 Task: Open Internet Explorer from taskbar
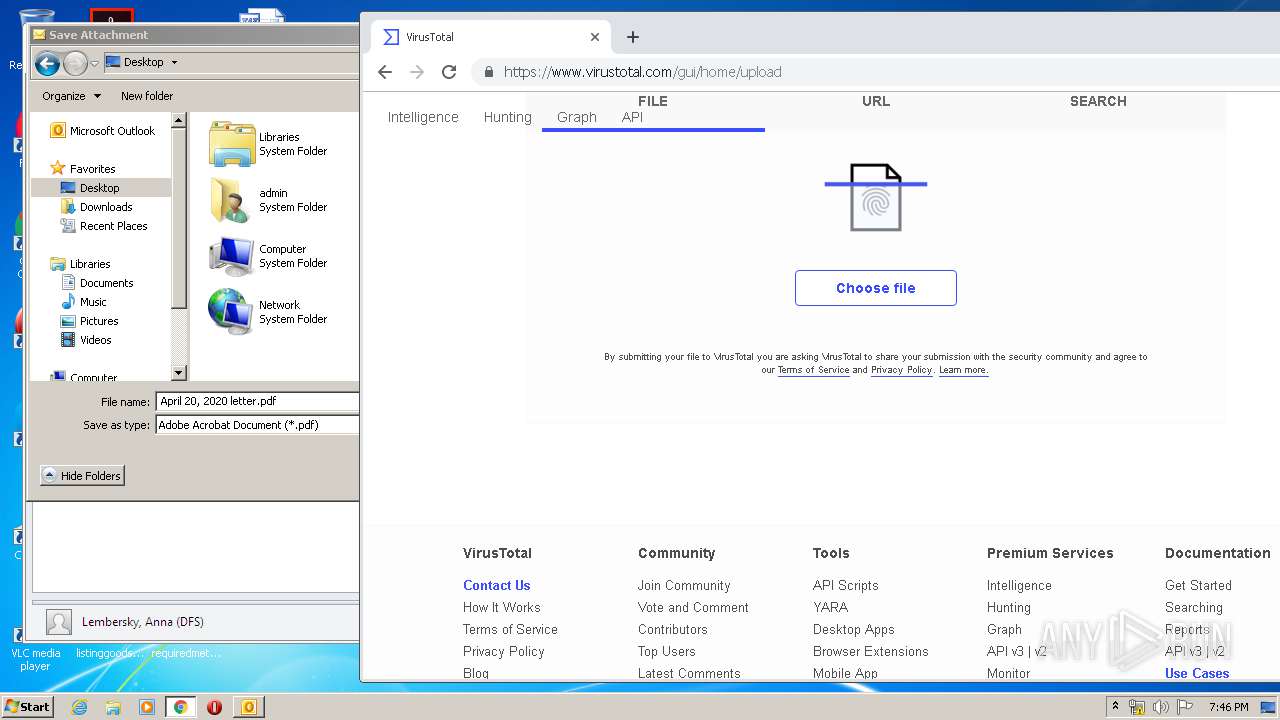(79, 707)
